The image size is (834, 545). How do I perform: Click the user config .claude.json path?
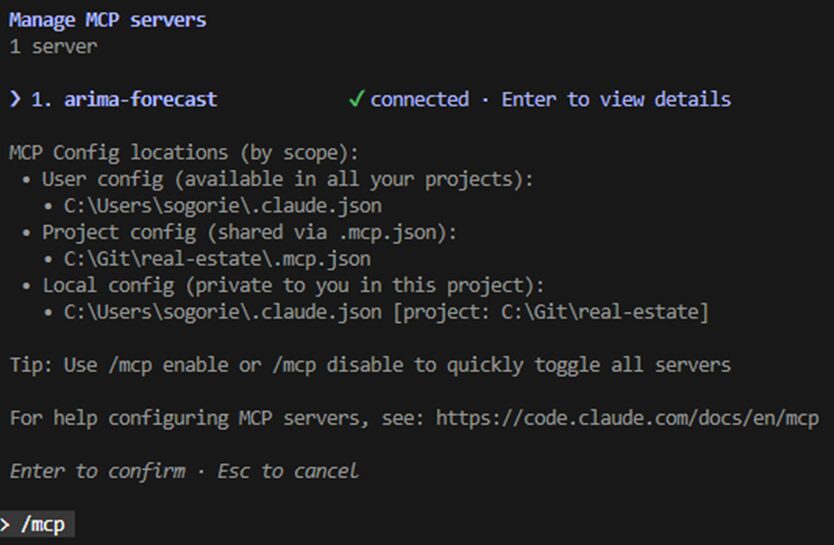(223, 206)
